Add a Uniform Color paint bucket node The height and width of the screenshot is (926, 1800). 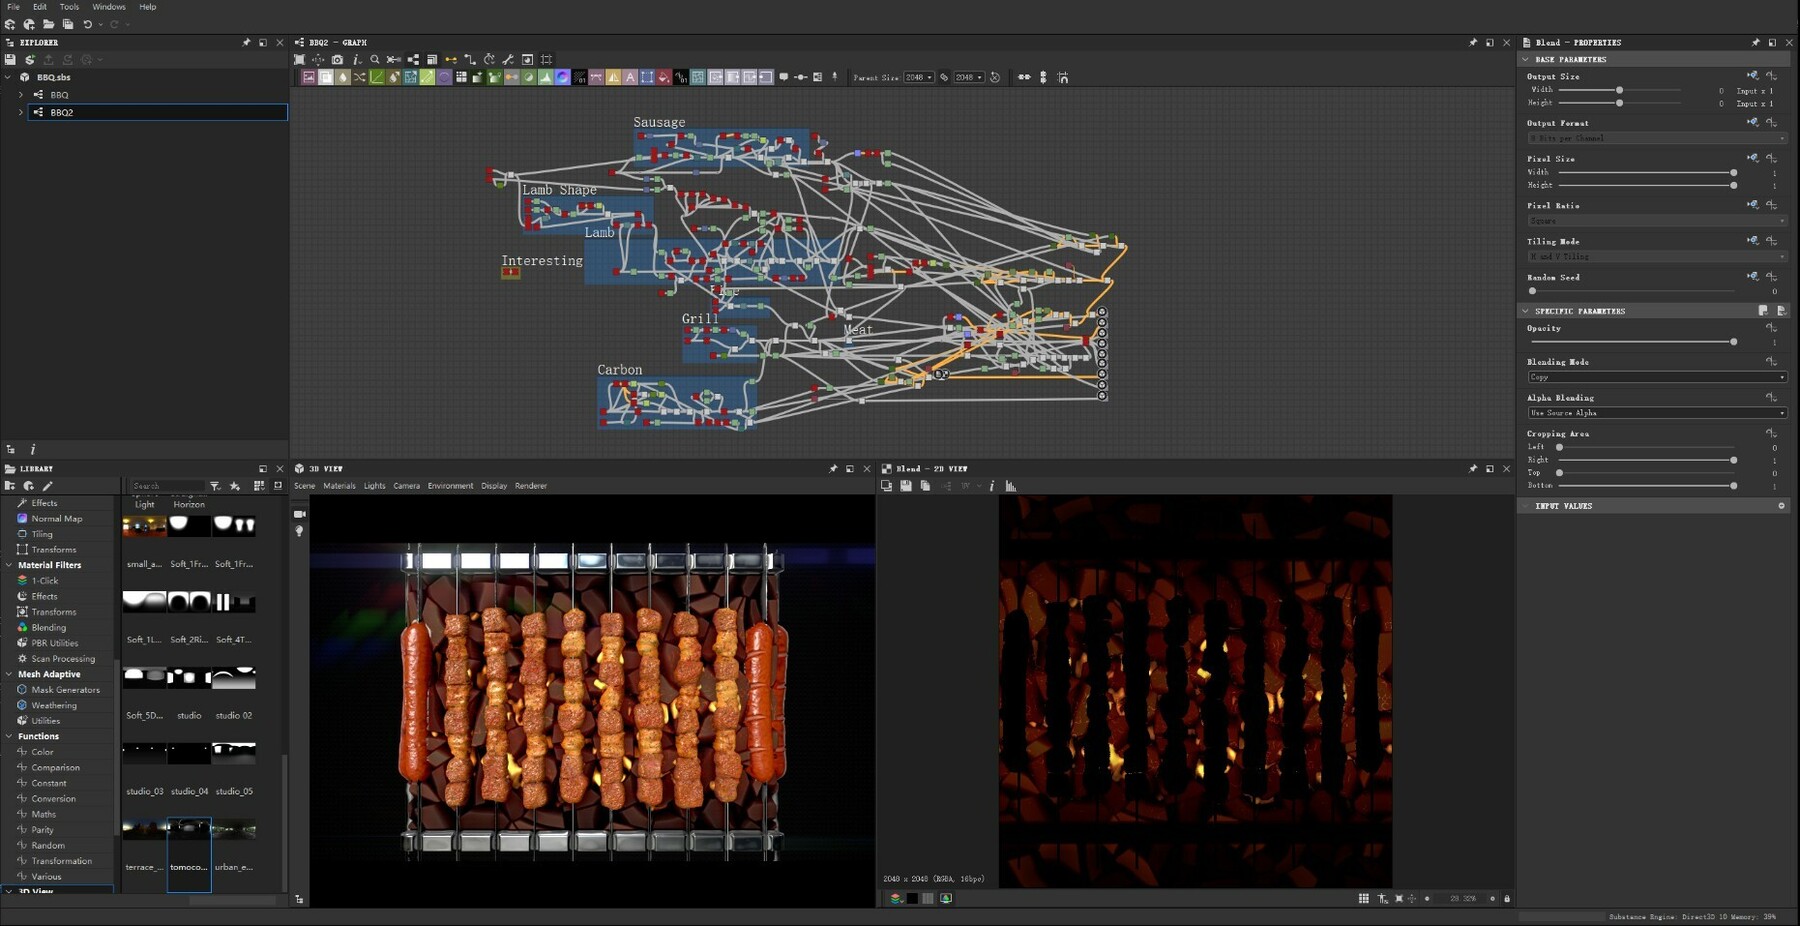point(663,77)
